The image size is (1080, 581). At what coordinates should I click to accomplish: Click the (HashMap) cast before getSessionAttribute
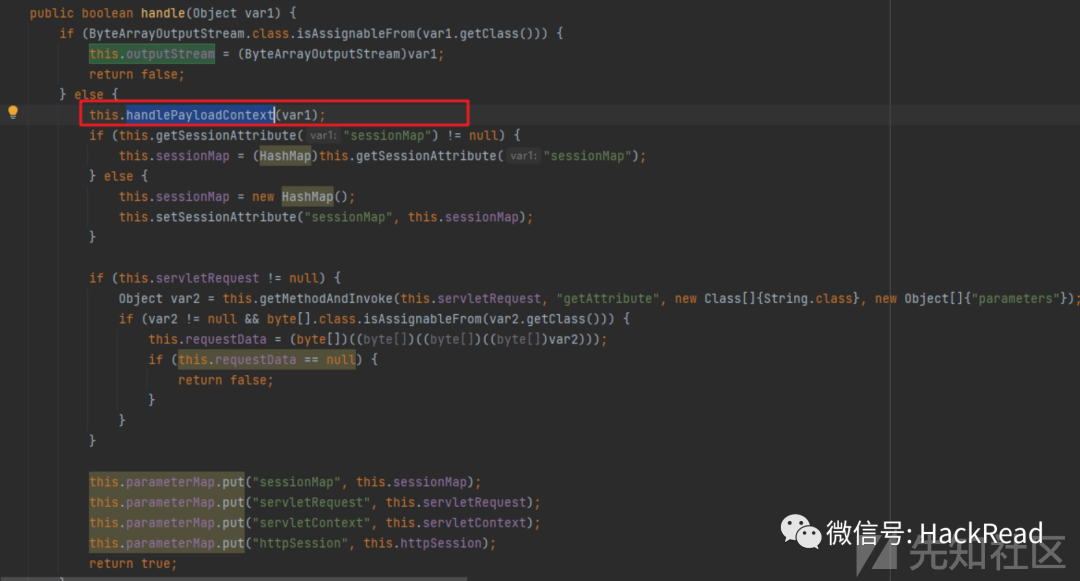pos(285,156)
